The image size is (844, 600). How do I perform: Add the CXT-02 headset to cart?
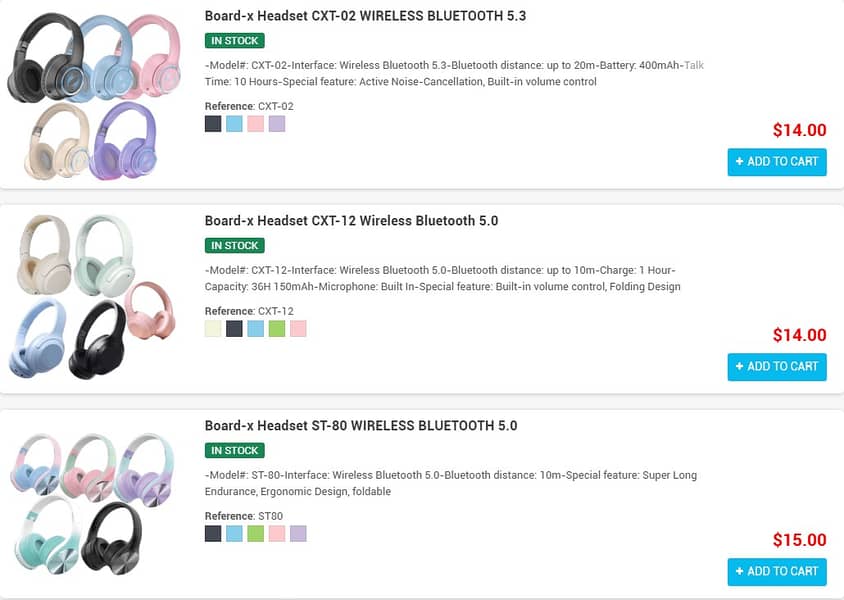click(777, 162)
